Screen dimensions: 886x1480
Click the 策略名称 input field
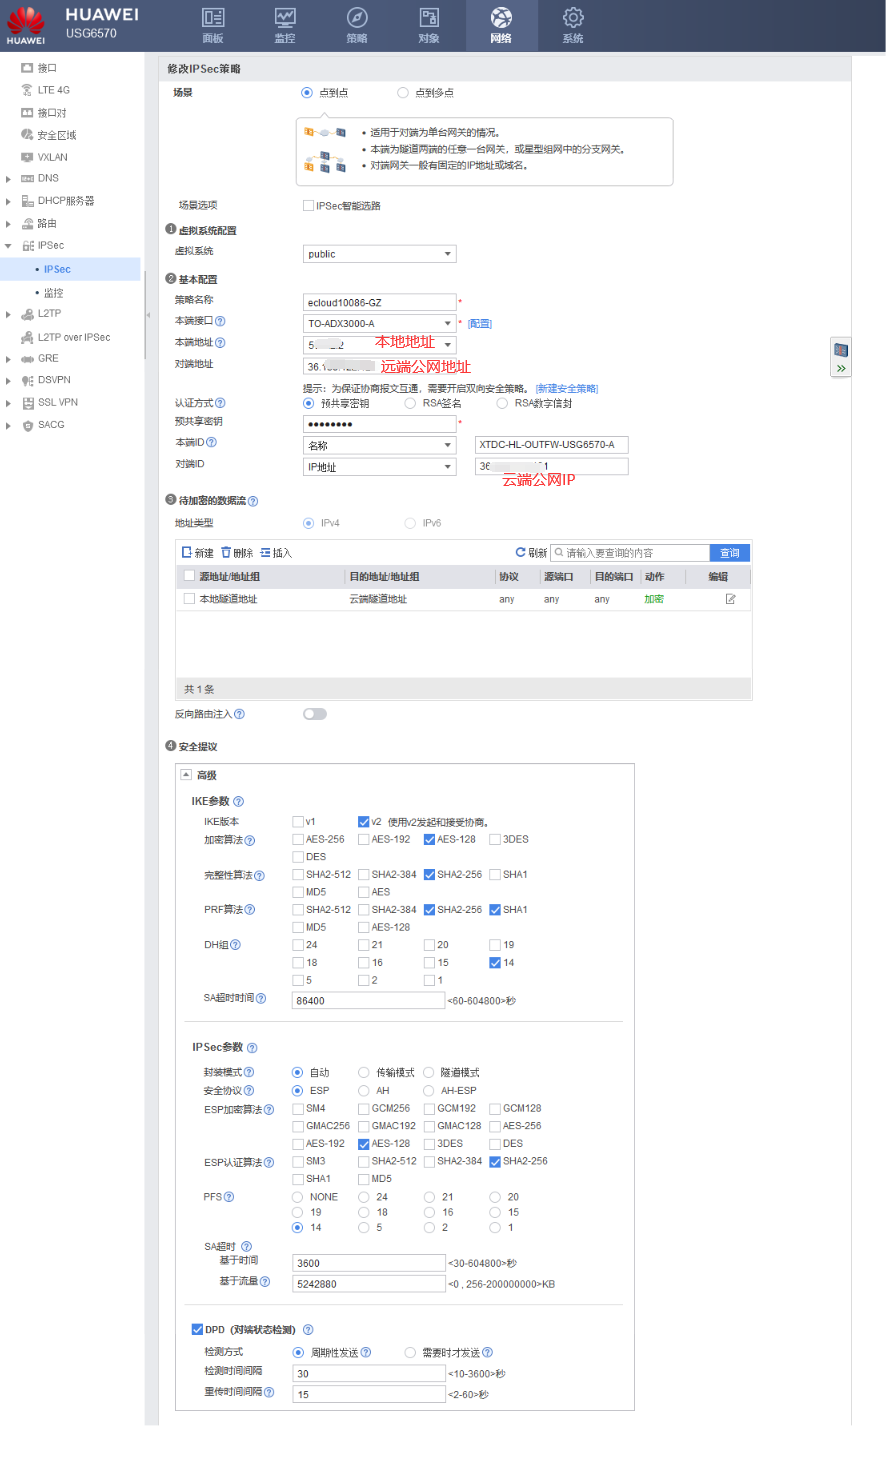(x=379, y=302)
